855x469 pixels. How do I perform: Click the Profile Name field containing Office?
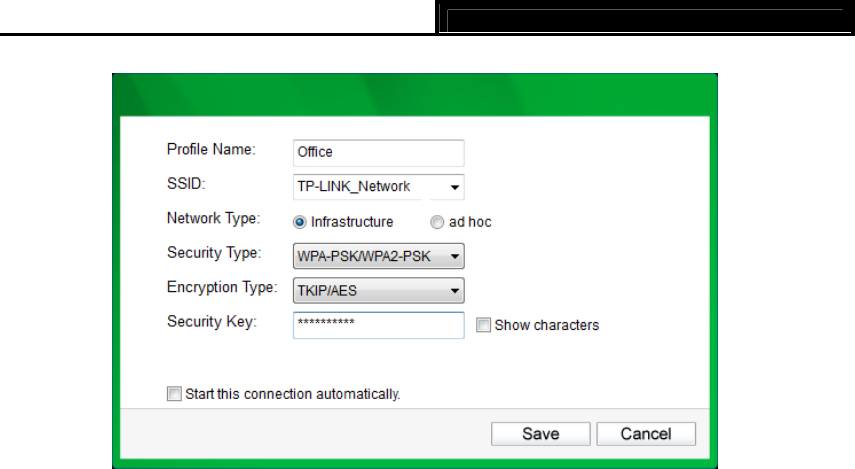coord(378,153)
